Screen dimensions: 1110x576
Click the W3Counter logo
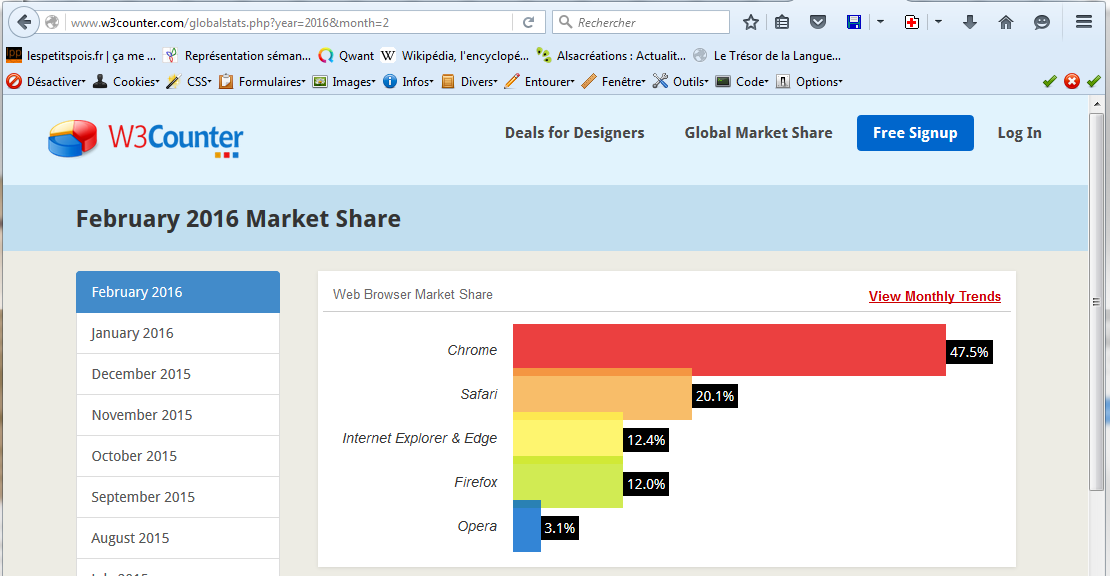coord(146,138)
